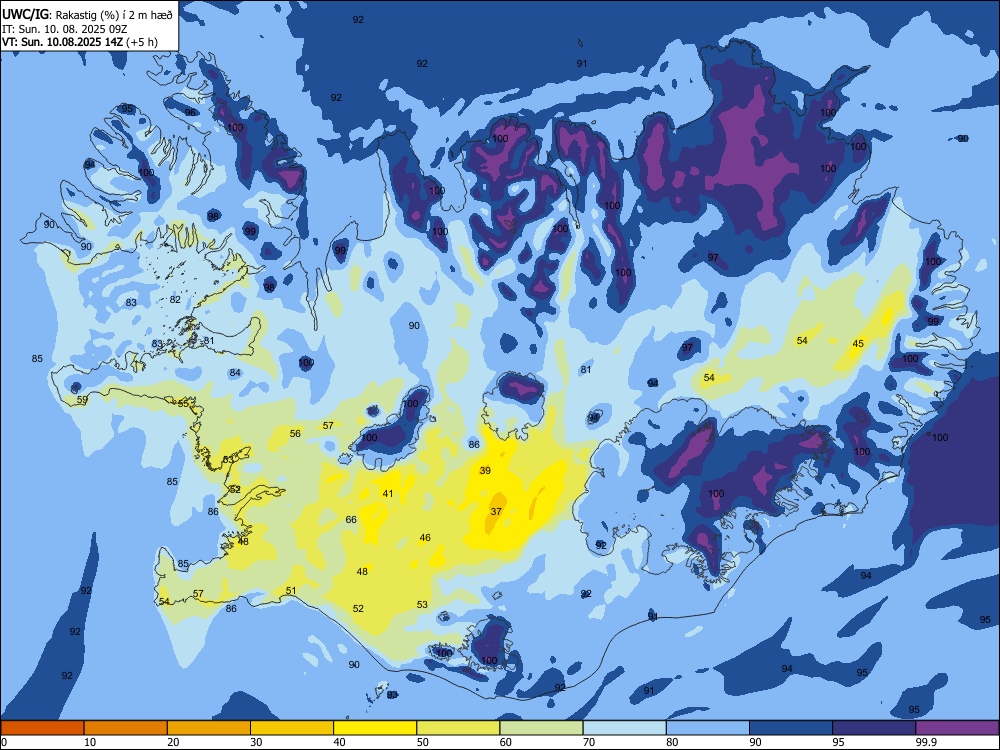Click the map value 46
Screen dimensions: 1000x750
tap(425, 538)
